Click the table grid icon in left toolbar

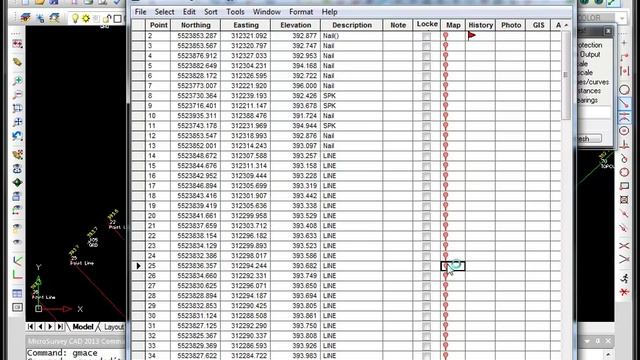[17, 293]
